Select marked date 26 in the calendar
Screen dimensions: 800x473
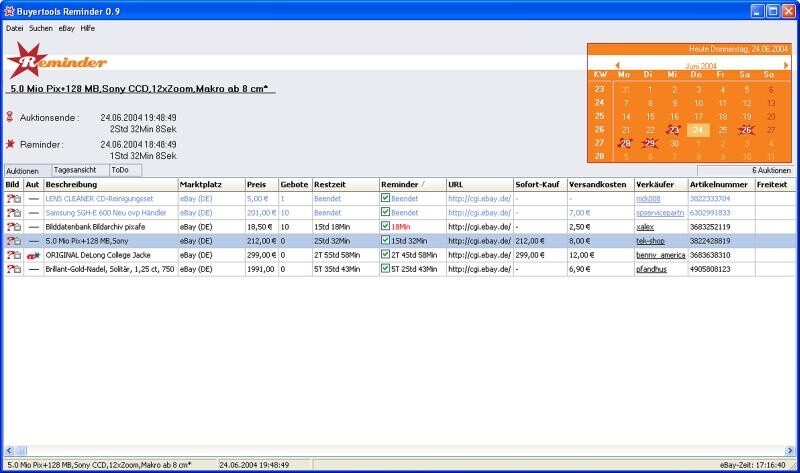[x=746, y=129]
